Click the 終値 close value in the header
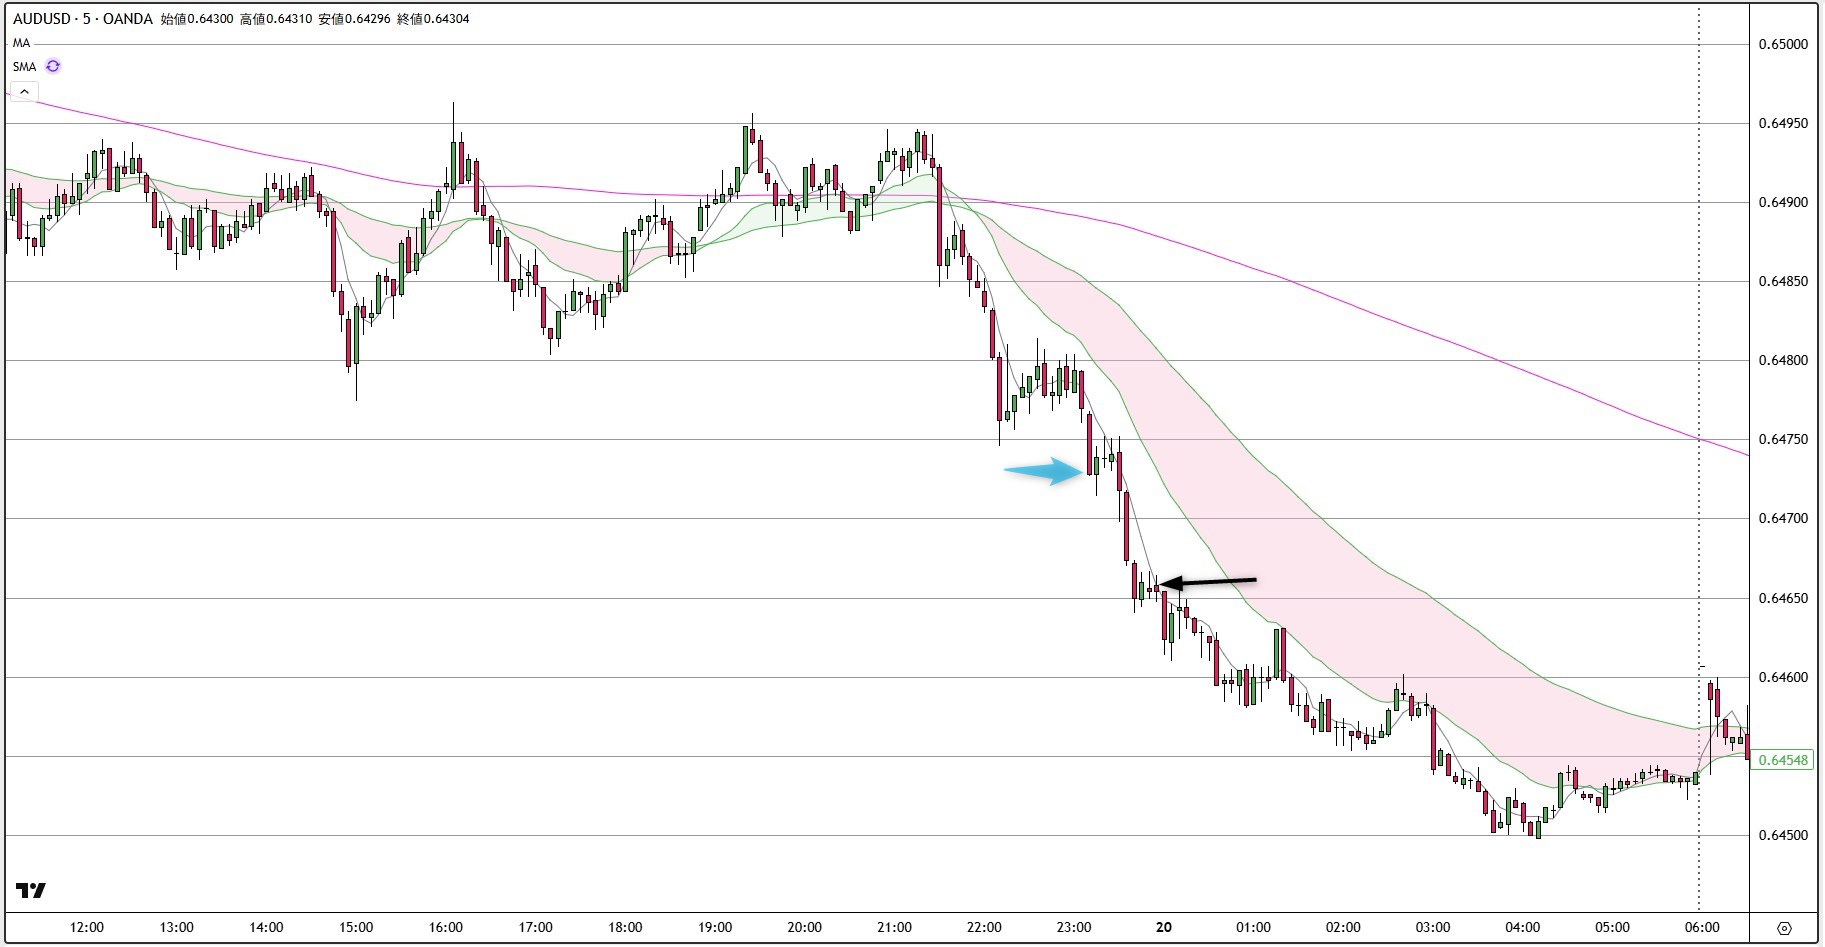 (x=433, y=19)
